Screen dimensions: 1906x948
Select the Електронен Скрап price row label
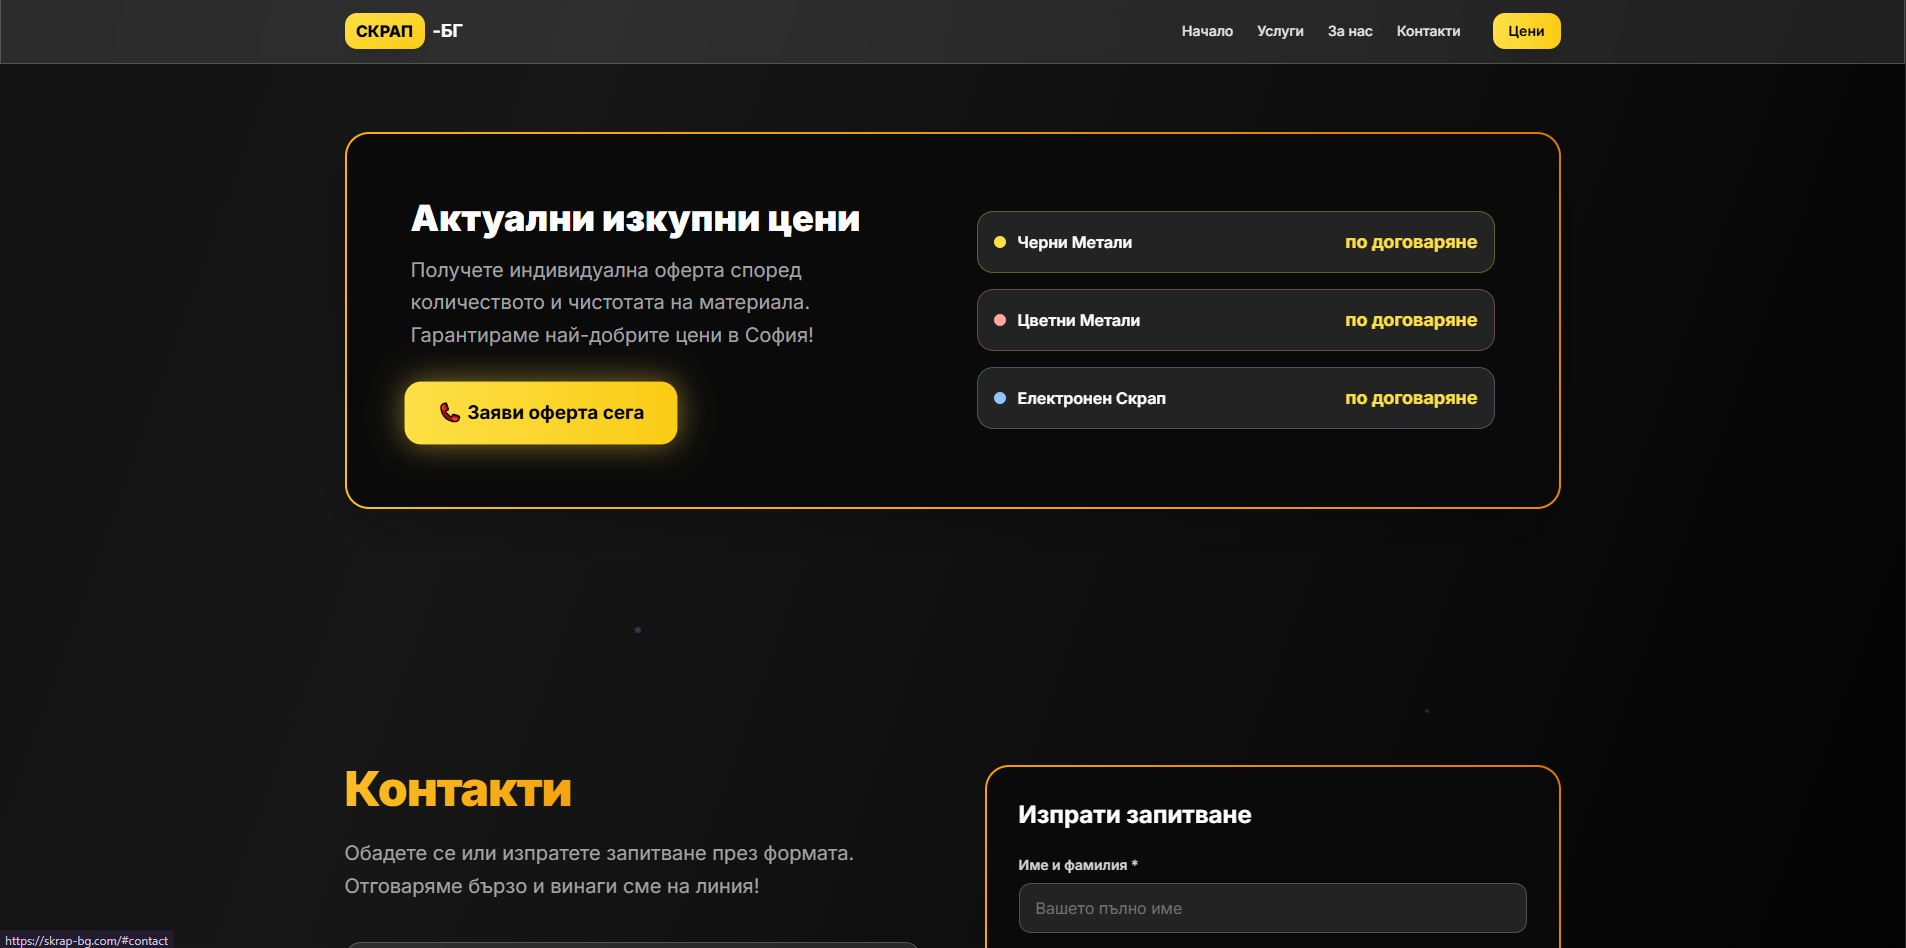point(1091,398)
